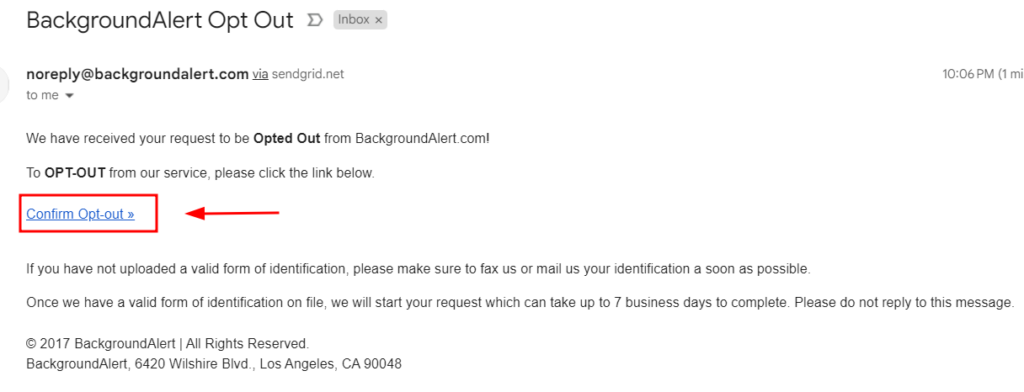Click sender address noreply@backgroundalert.com
This screenshot has height=392, width=1024.
137,74
